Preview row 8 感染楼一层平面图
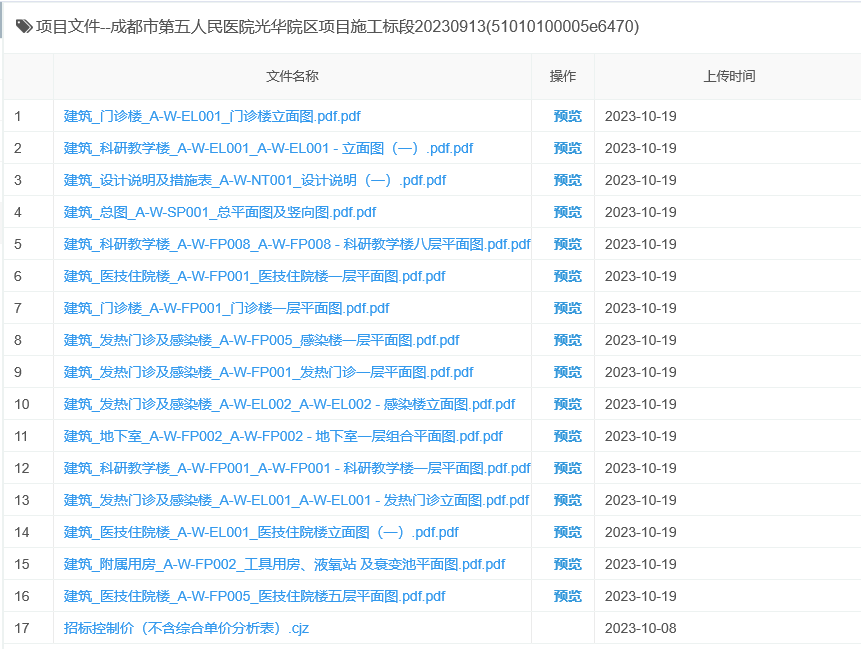Image resolution: width=861 pixels, height=649 pixels. [567, 340]
